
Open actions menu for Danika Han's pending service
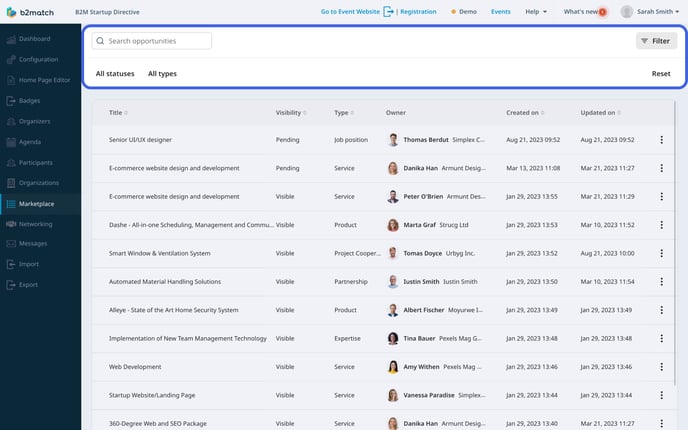pos(661,168)
